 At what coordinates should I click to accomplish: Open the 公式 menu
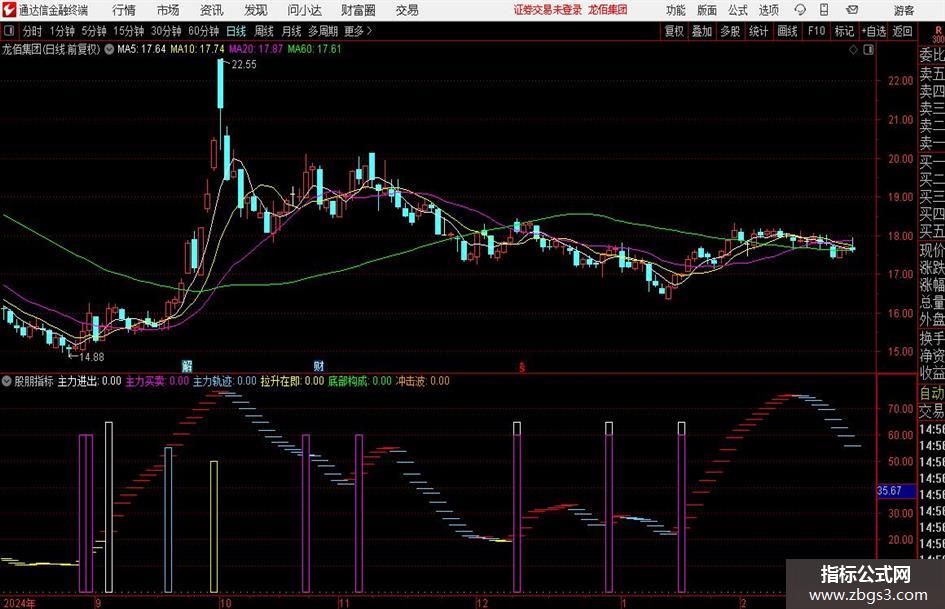[737, 10]
